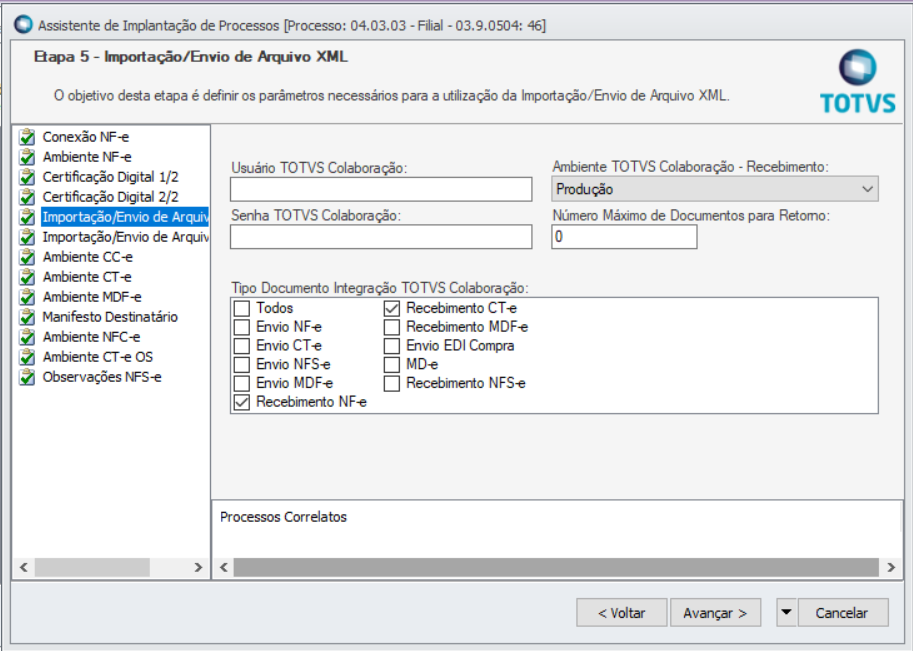Go to Ambiente NF-e step
Image resolution: width=913 pixels, height=651 pixels.
87,157
